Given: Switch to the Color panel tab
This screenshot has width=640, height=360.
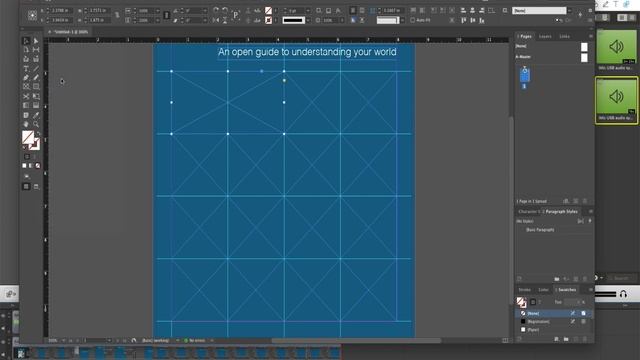Looking at the screenshot, I should click(x=543, y=290).
